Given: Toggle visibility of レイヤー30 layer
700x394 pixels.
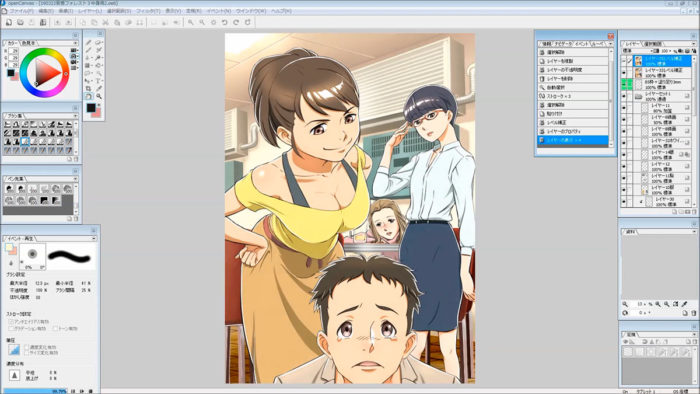Looking at the screenshot, I should pos(624,201).
